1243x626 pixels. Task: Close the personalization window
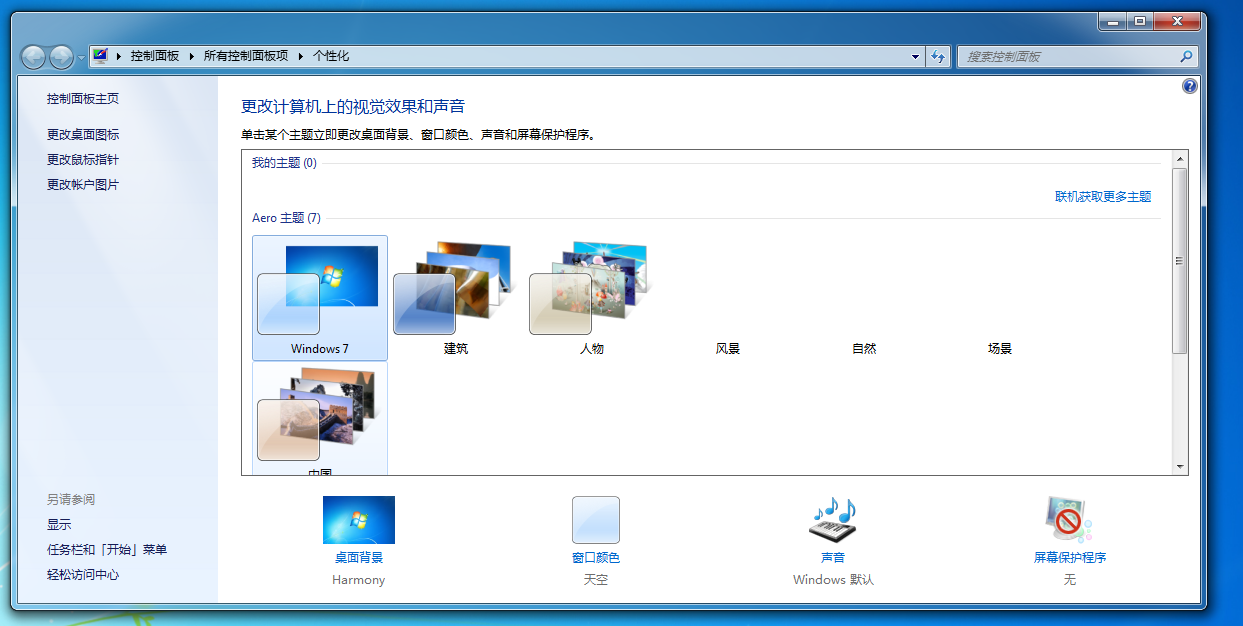[x=1176, y=21]
